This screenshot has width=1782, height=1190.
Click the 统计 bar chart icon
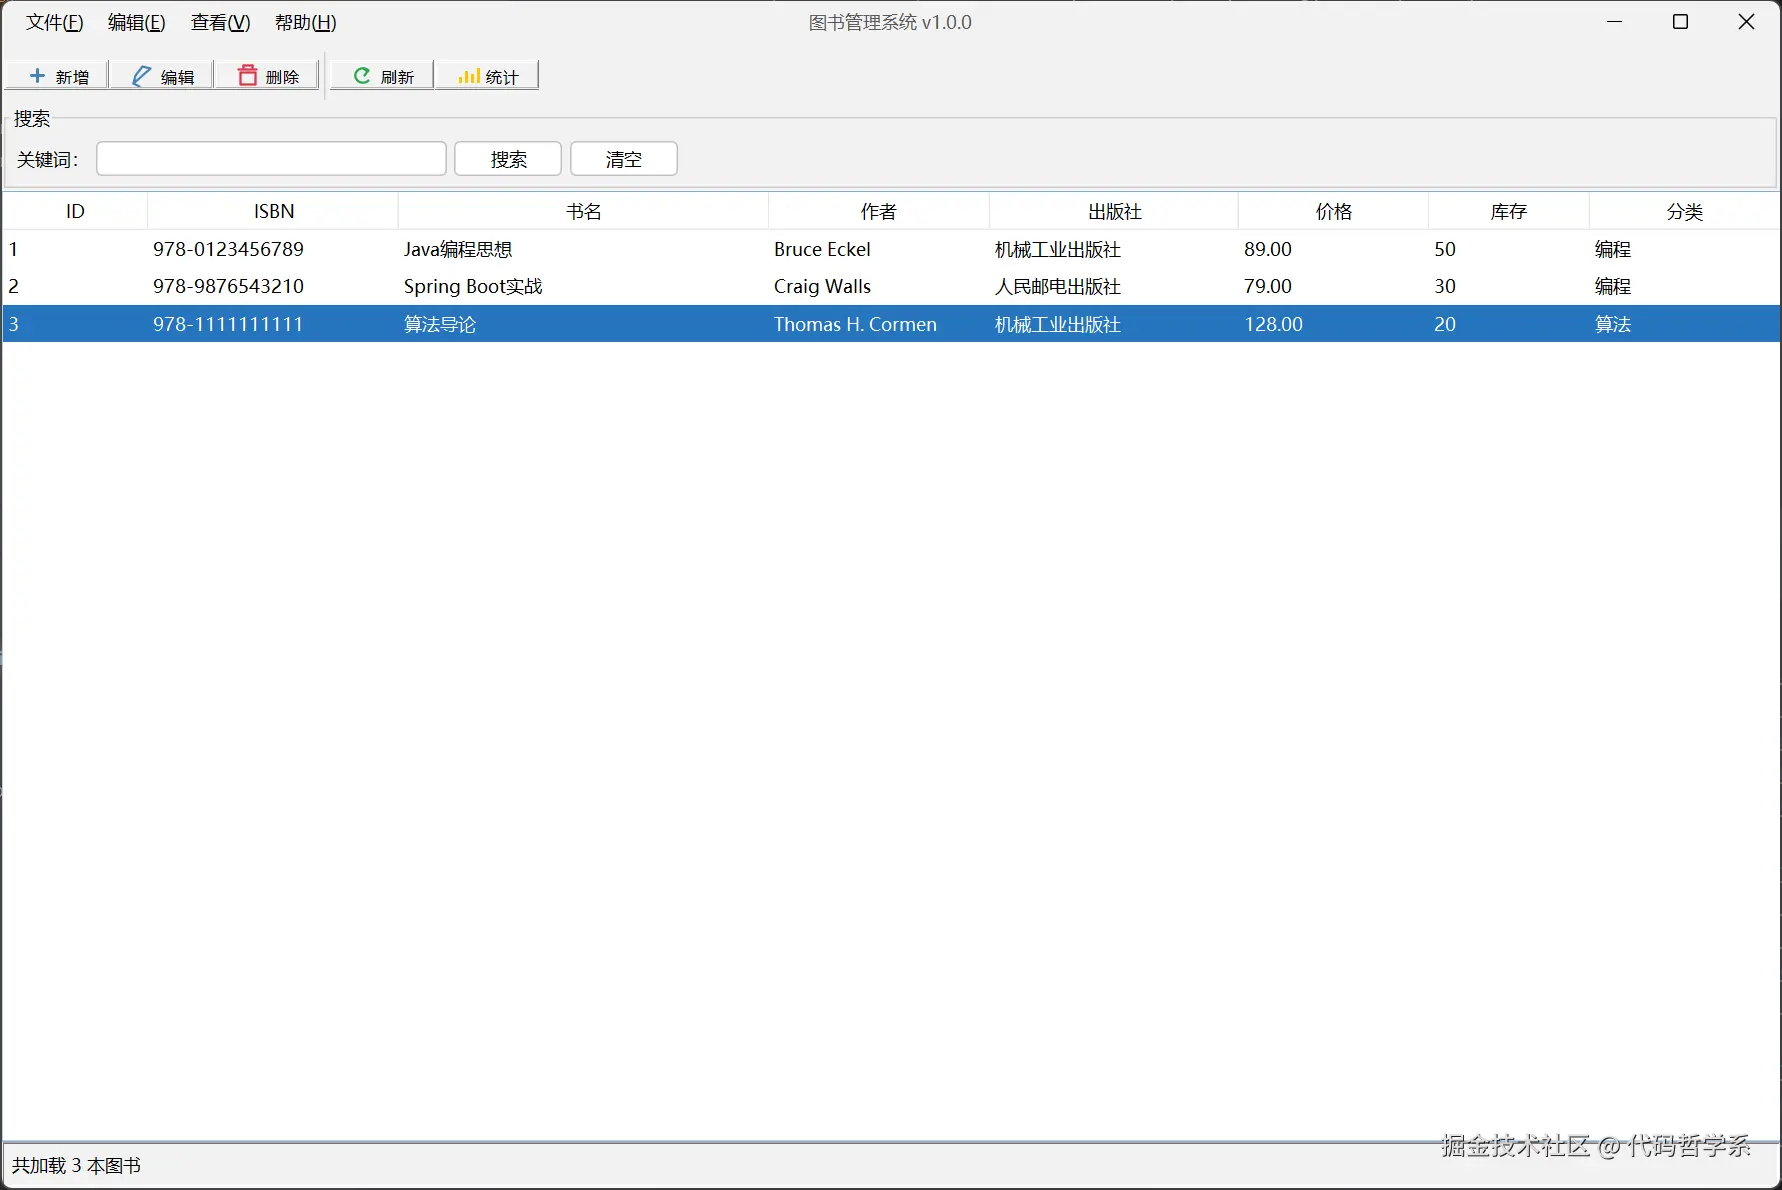(468, 76)
